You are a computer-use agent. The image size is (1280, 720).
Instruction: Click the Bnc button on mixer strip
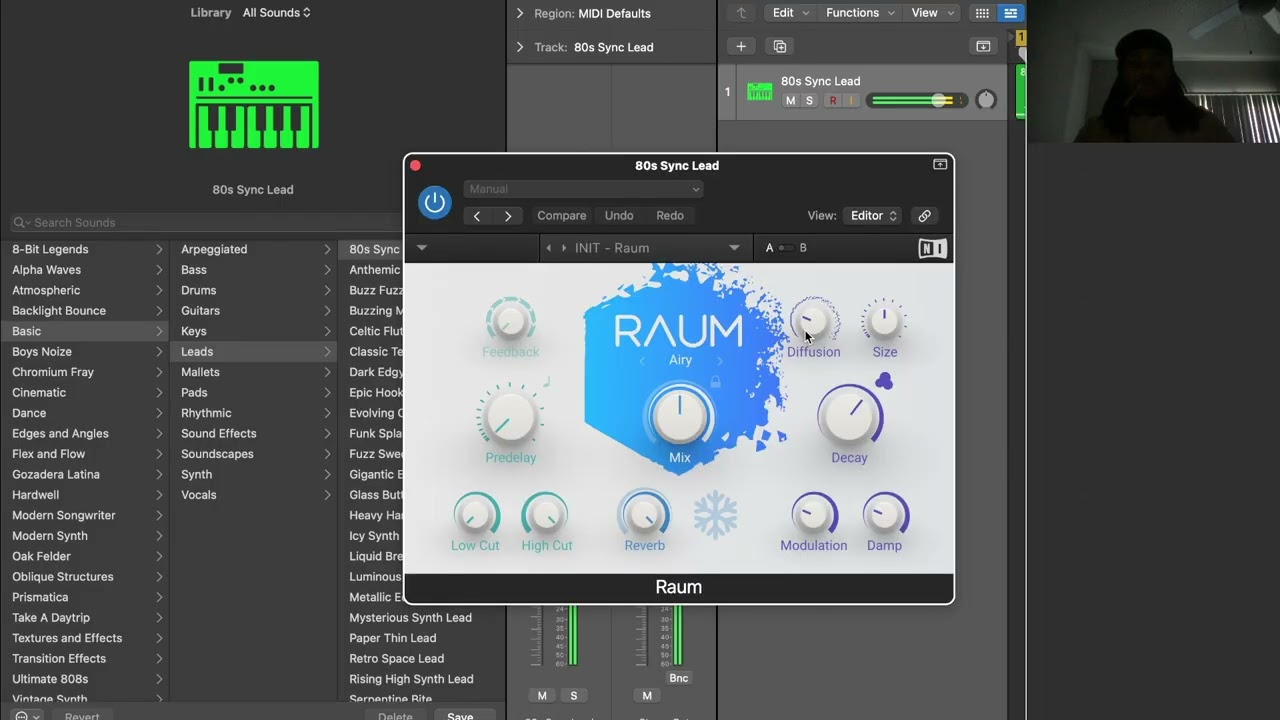[679, 678]
